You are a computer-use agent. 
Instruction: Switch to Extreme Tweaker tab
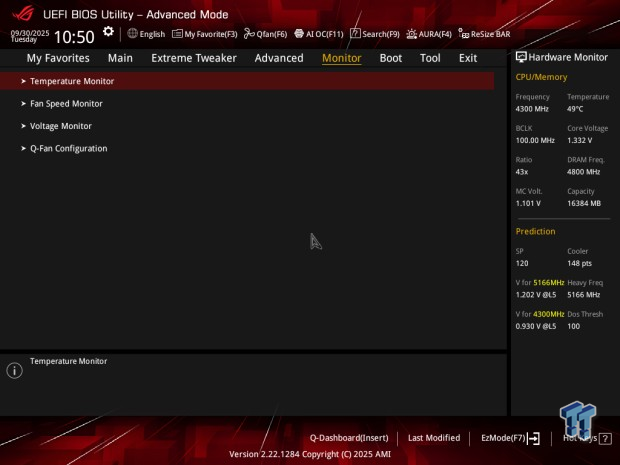click(194, 58)
